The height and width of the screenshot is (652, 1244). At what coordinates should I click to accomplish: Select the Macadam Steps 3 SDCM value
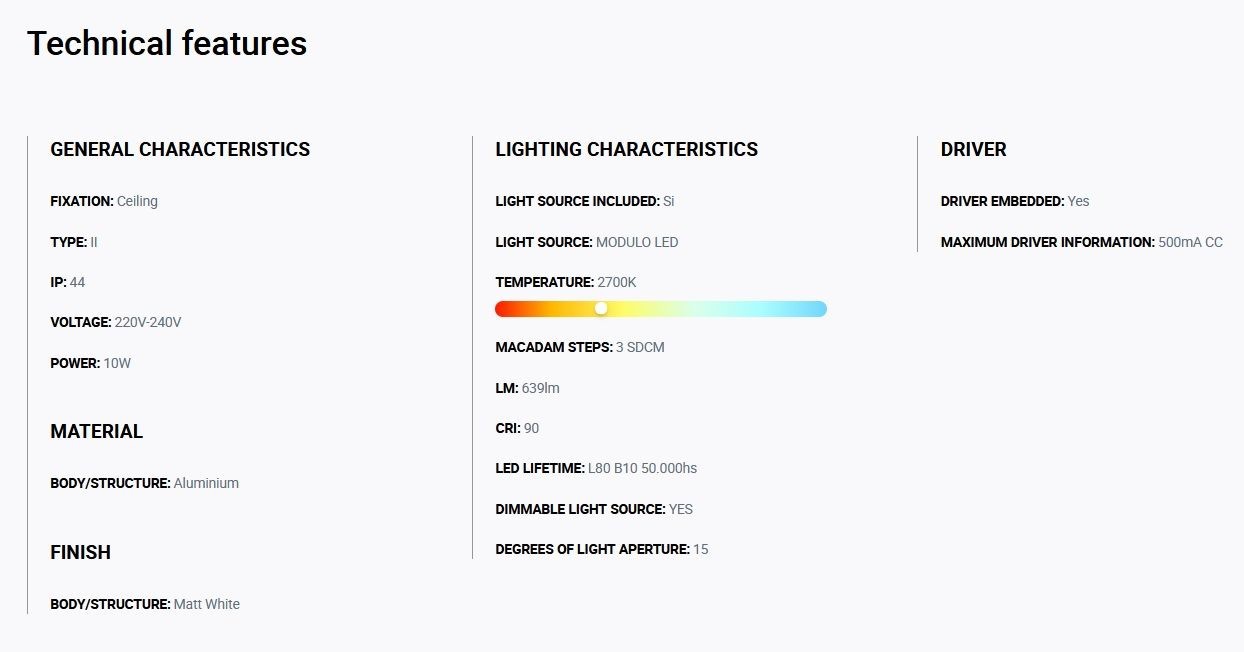580,347
